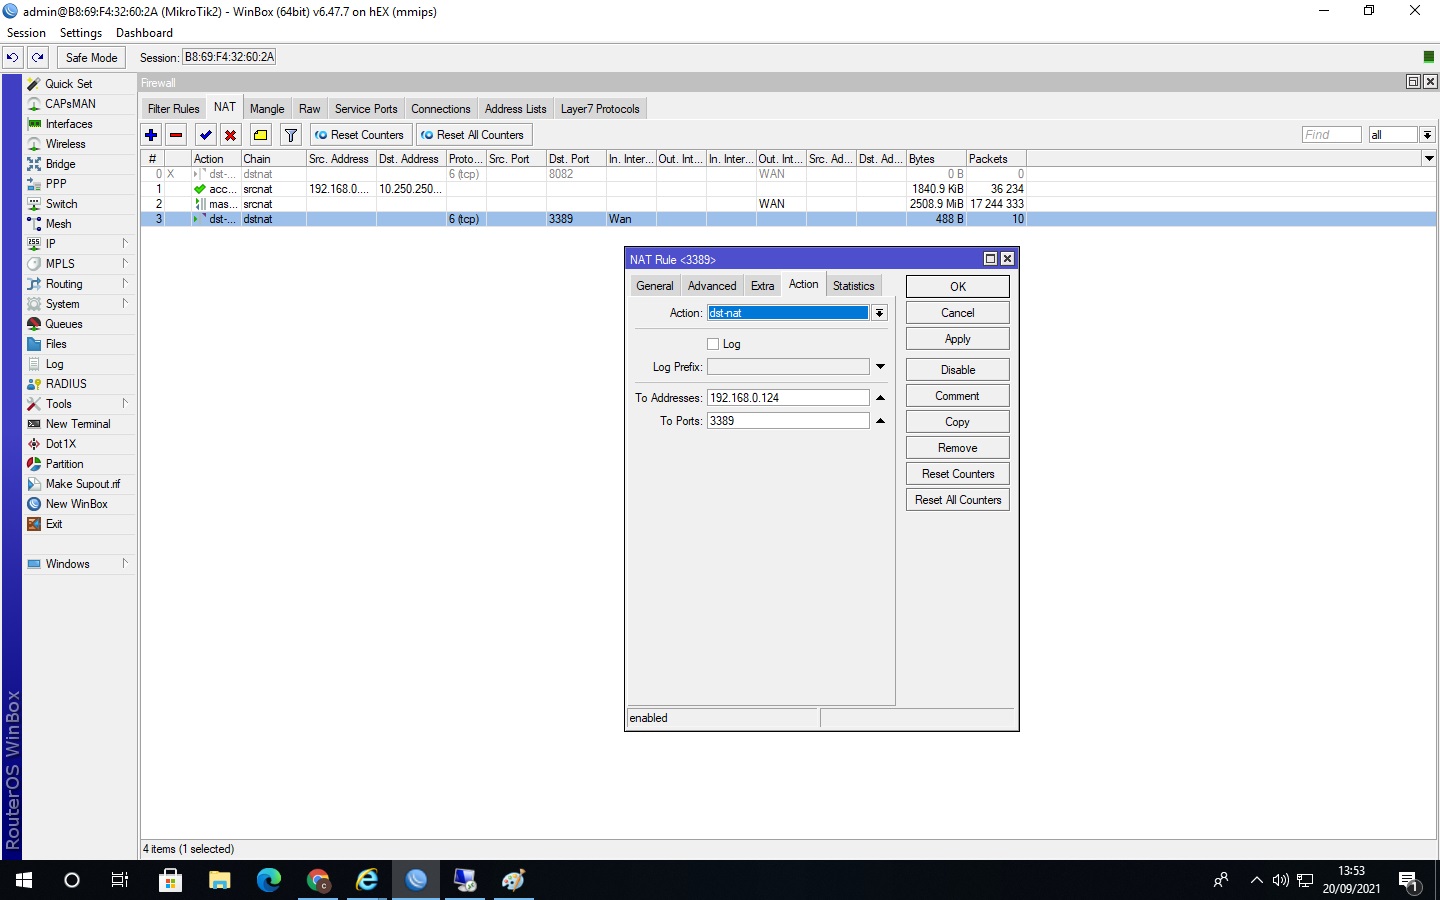Click Copy button in NAT Rule dialog
Image resolution: width=1440 pixels, height=900 pixels.
point(957,422)
